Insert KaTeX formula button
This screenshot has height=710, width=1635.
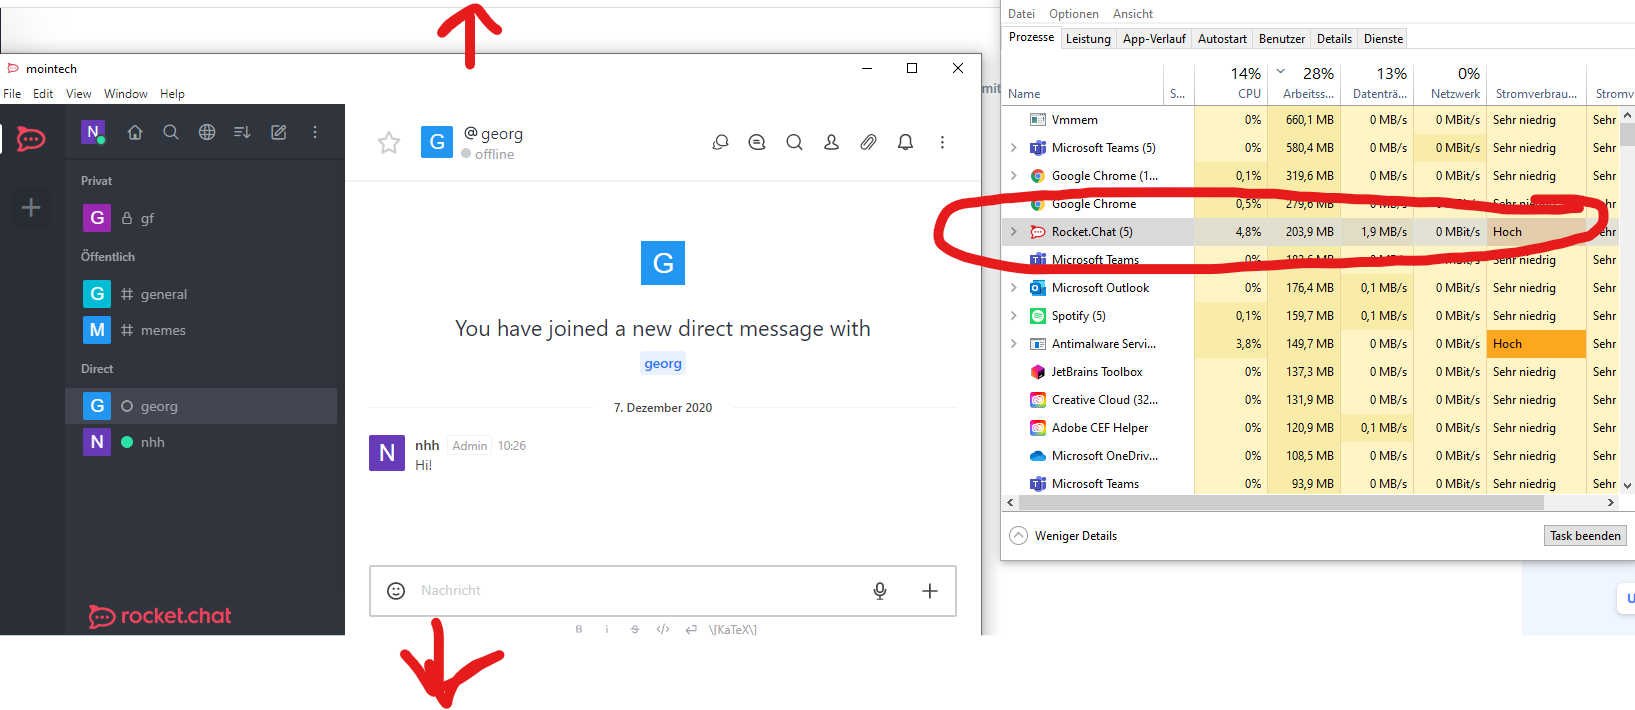(733, 630)
